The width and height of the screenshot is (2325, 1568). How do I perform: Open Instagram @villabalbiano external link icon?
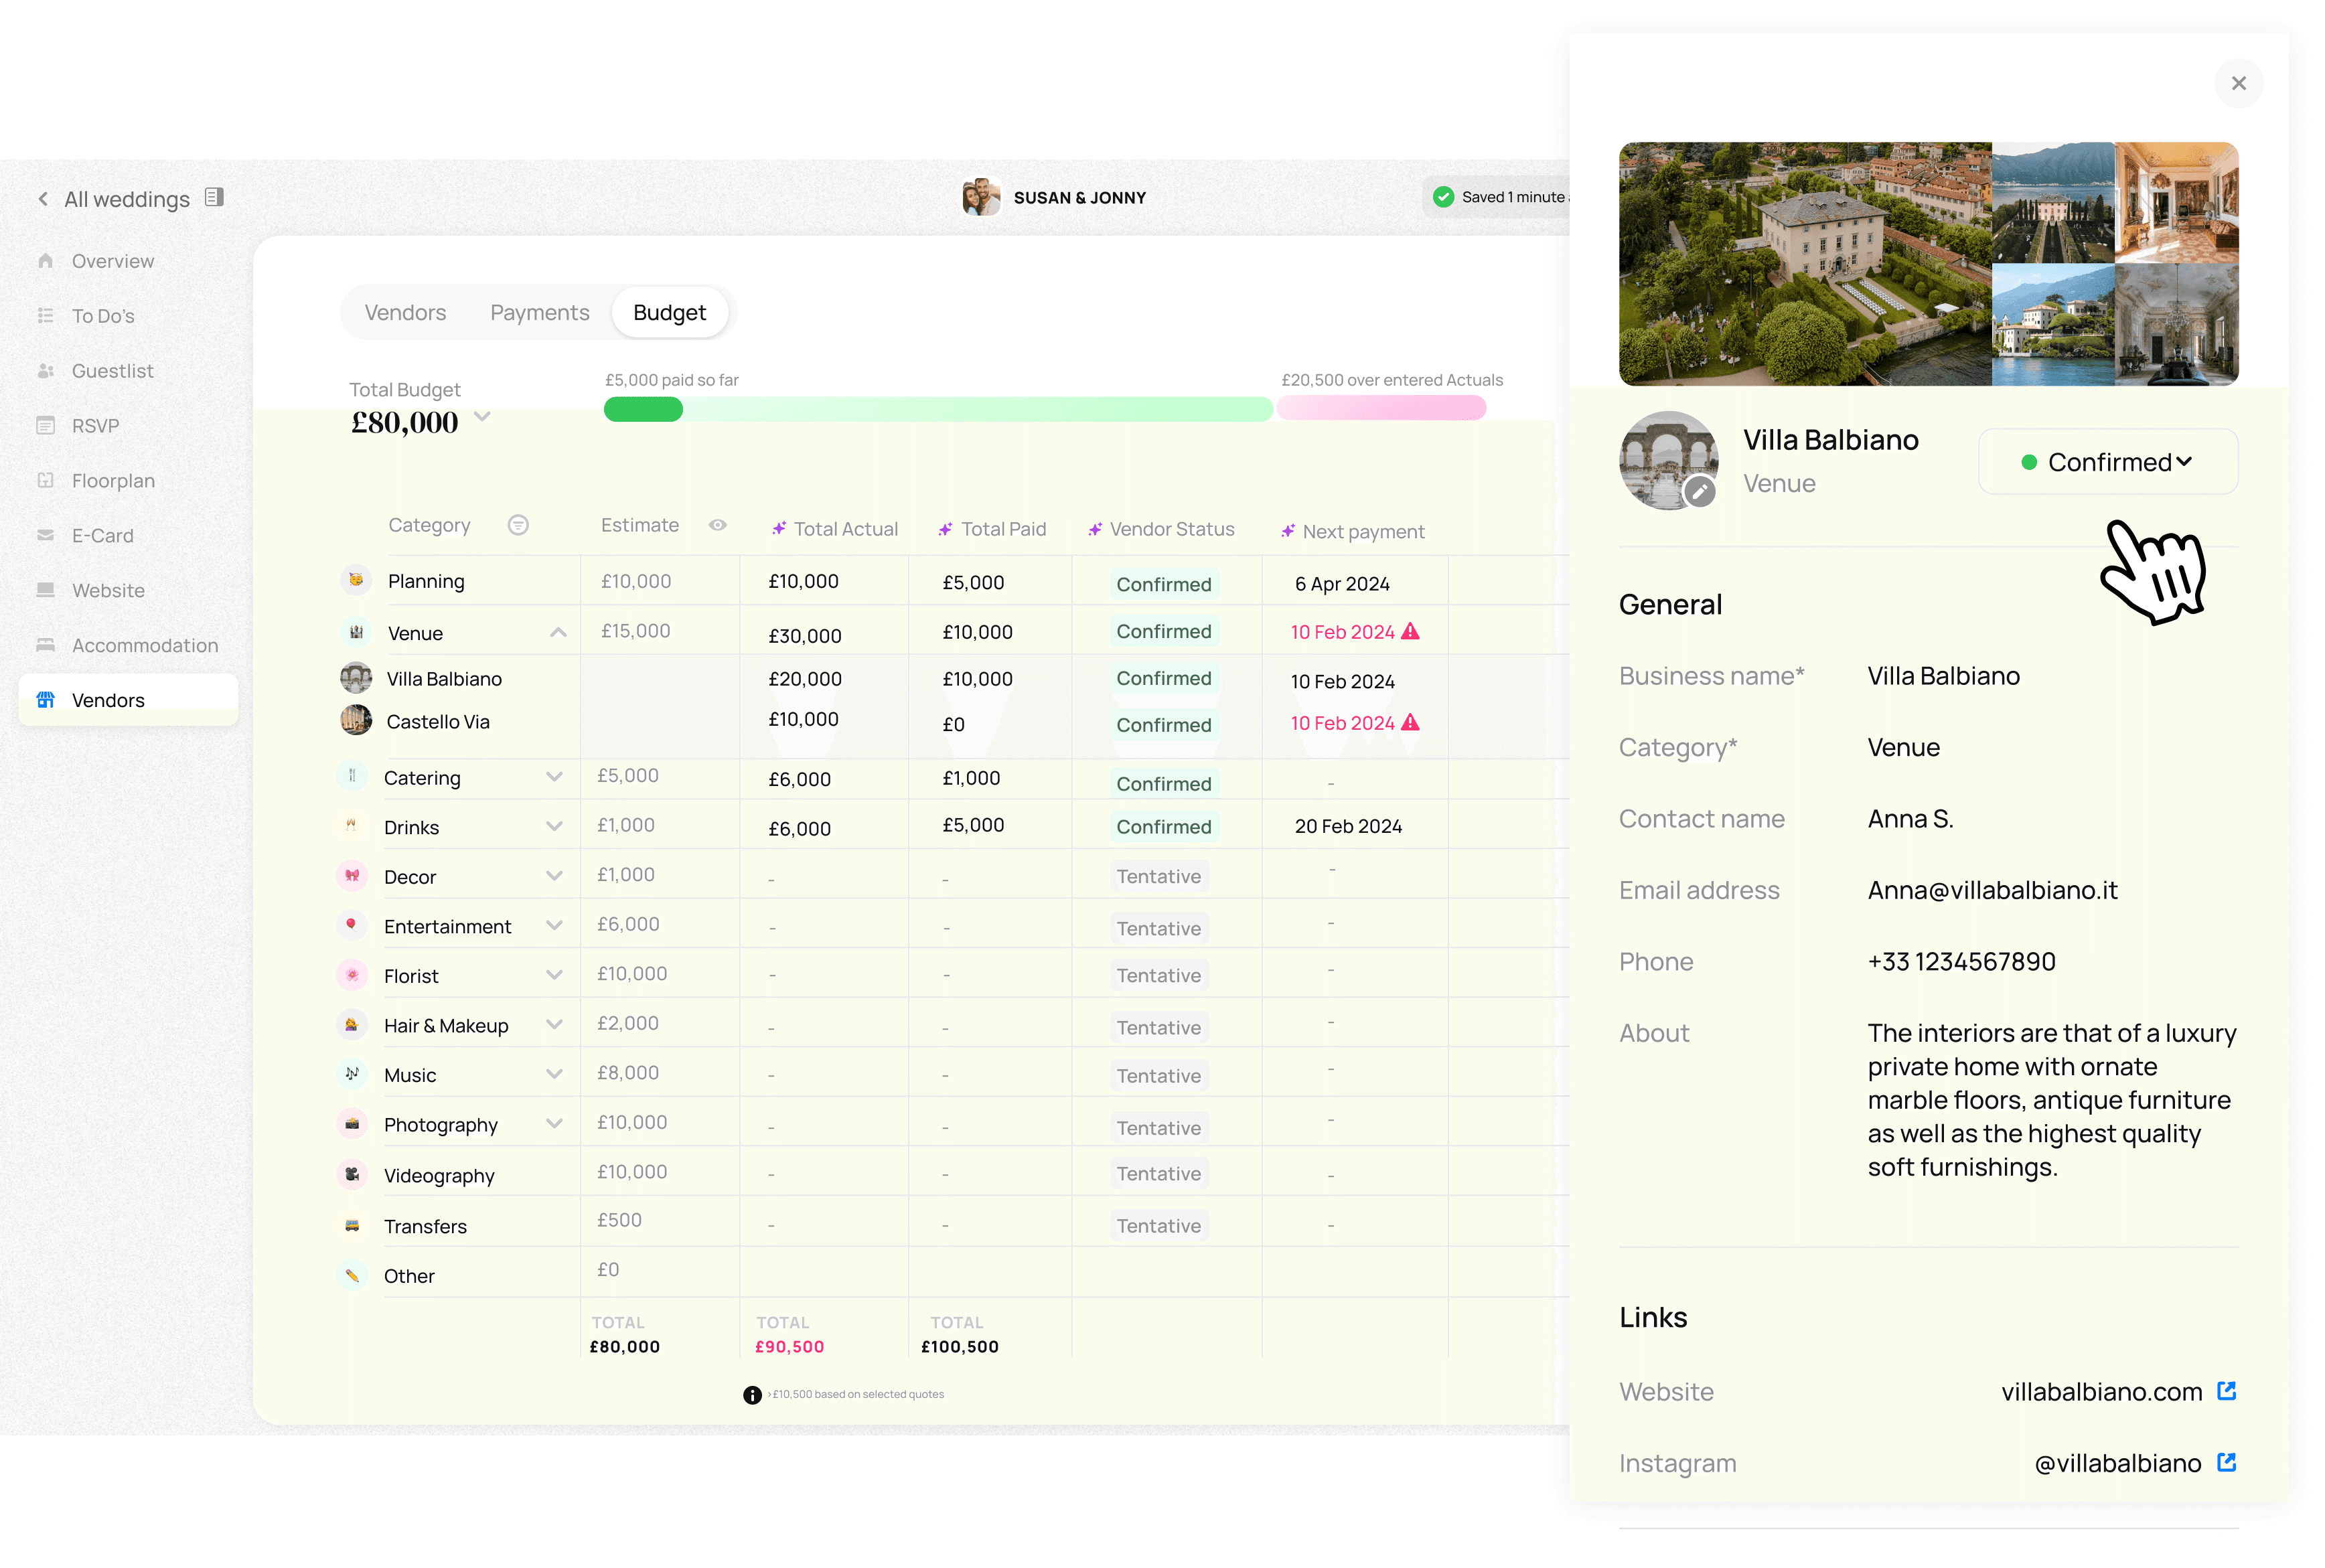(x=2226, y=1462)
